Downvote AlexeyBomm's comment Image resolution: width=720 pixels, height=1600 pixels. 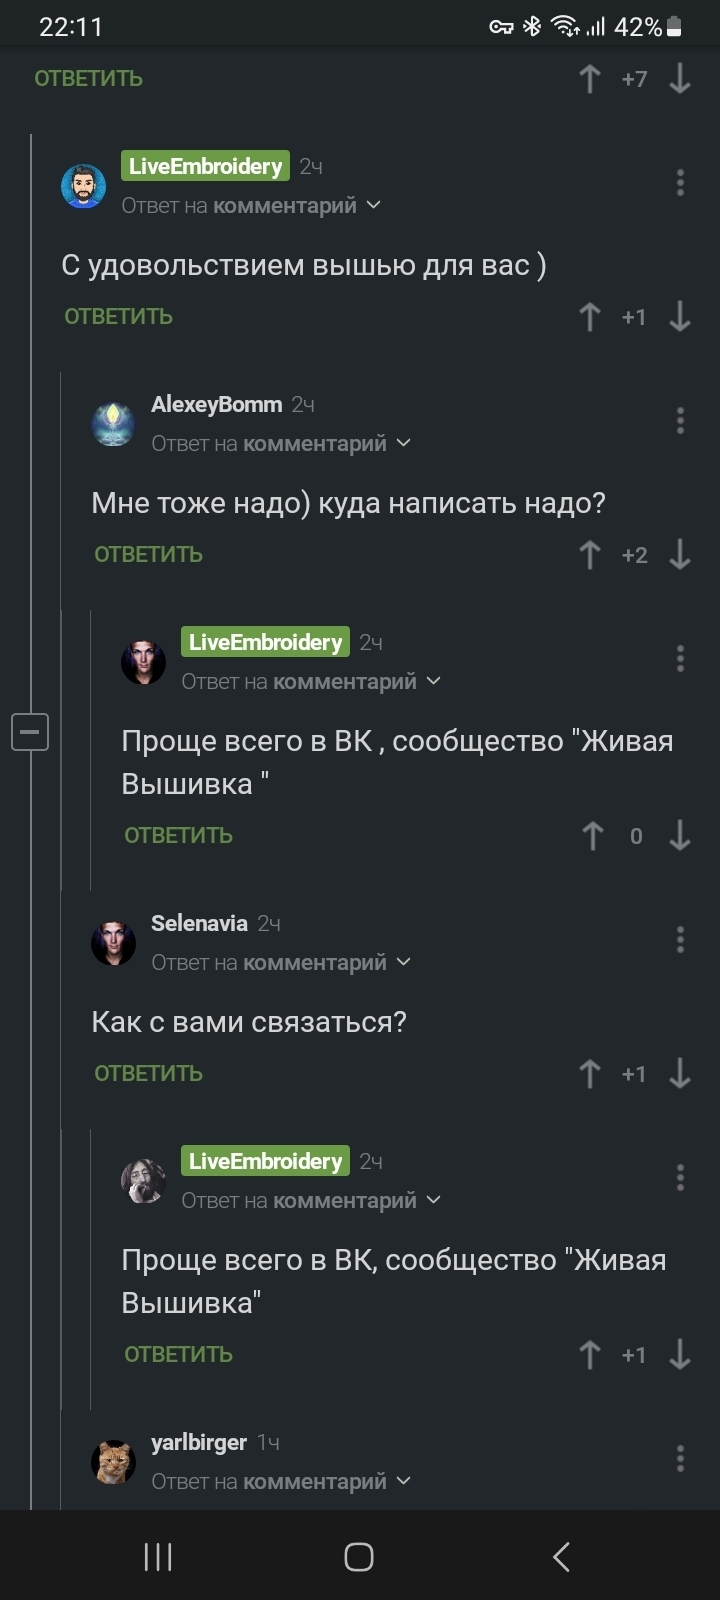pos(680,555)
